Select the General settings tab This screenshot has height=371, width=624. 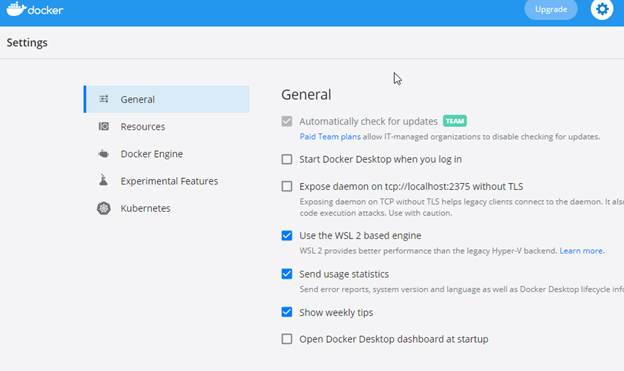167,99
